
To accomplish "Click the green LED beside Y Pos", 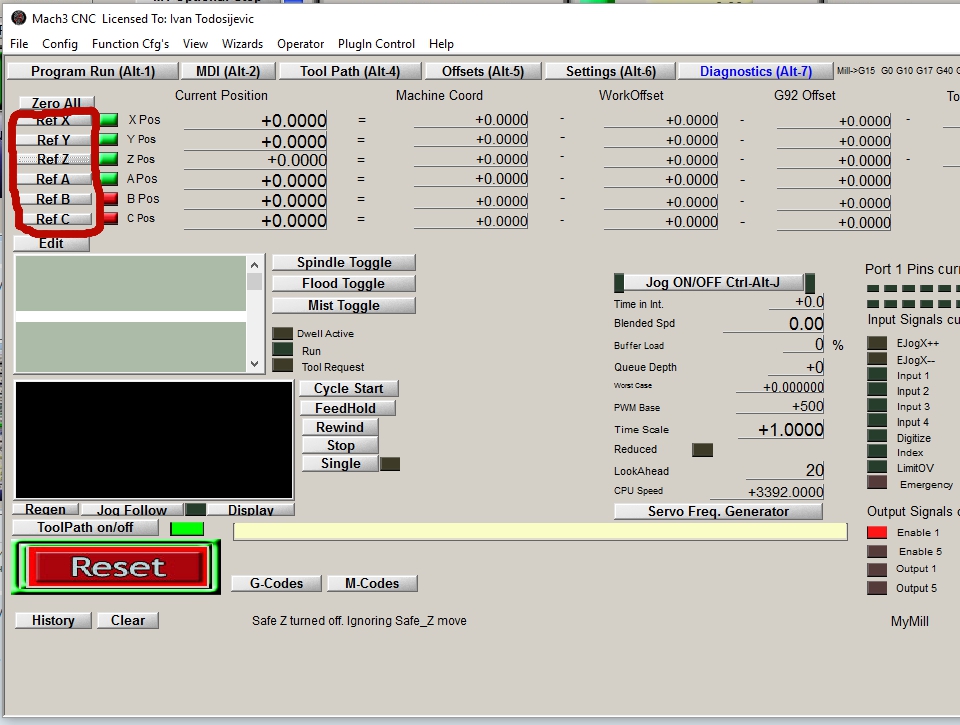I will 109,140.
